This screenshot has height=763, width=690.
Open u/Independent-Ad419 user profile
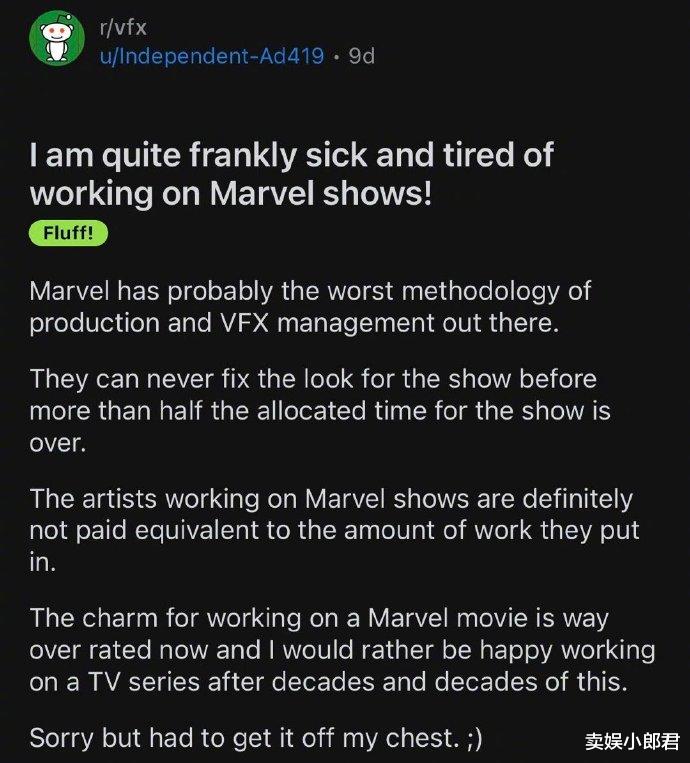212,56
